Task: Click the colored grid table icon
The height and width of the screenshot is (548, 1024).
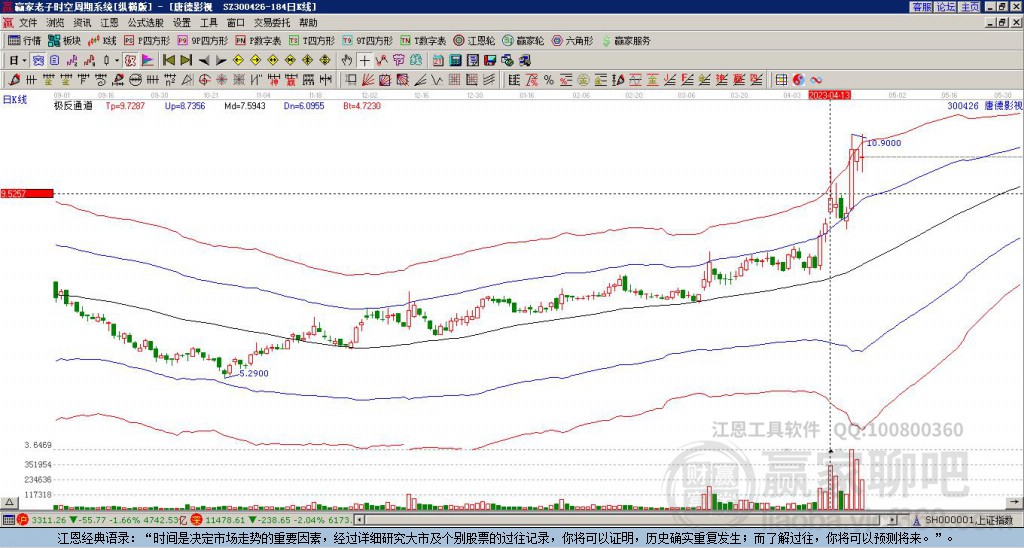Action: (x=781, y=80)
